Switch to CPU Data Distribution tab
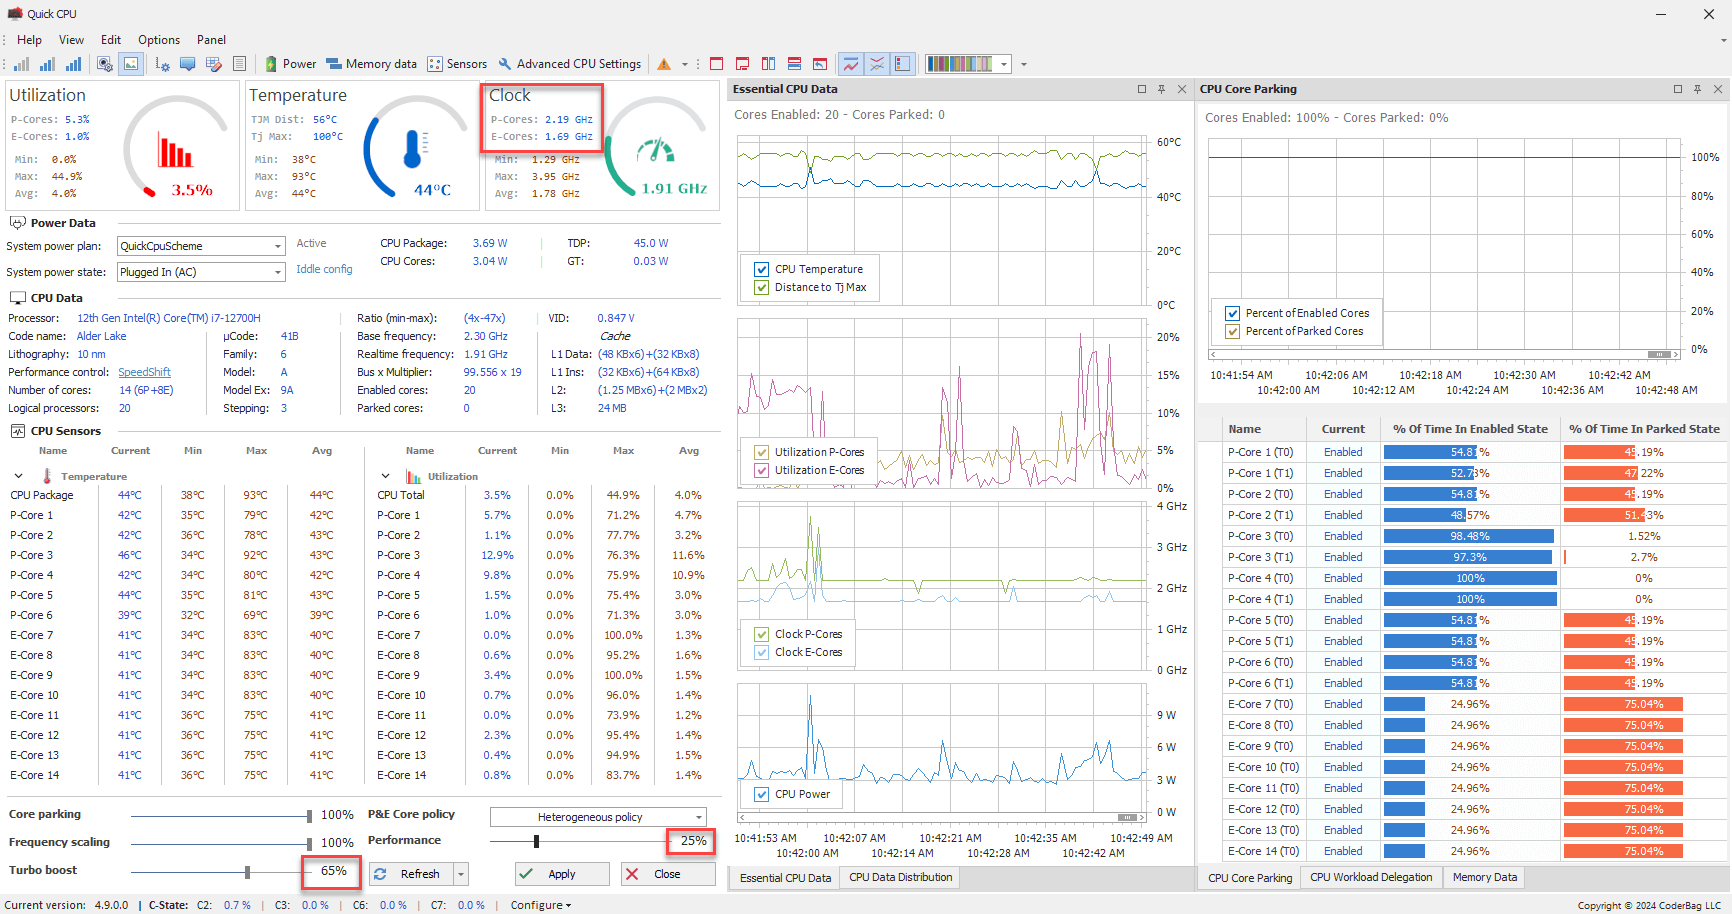 [900, 878]
